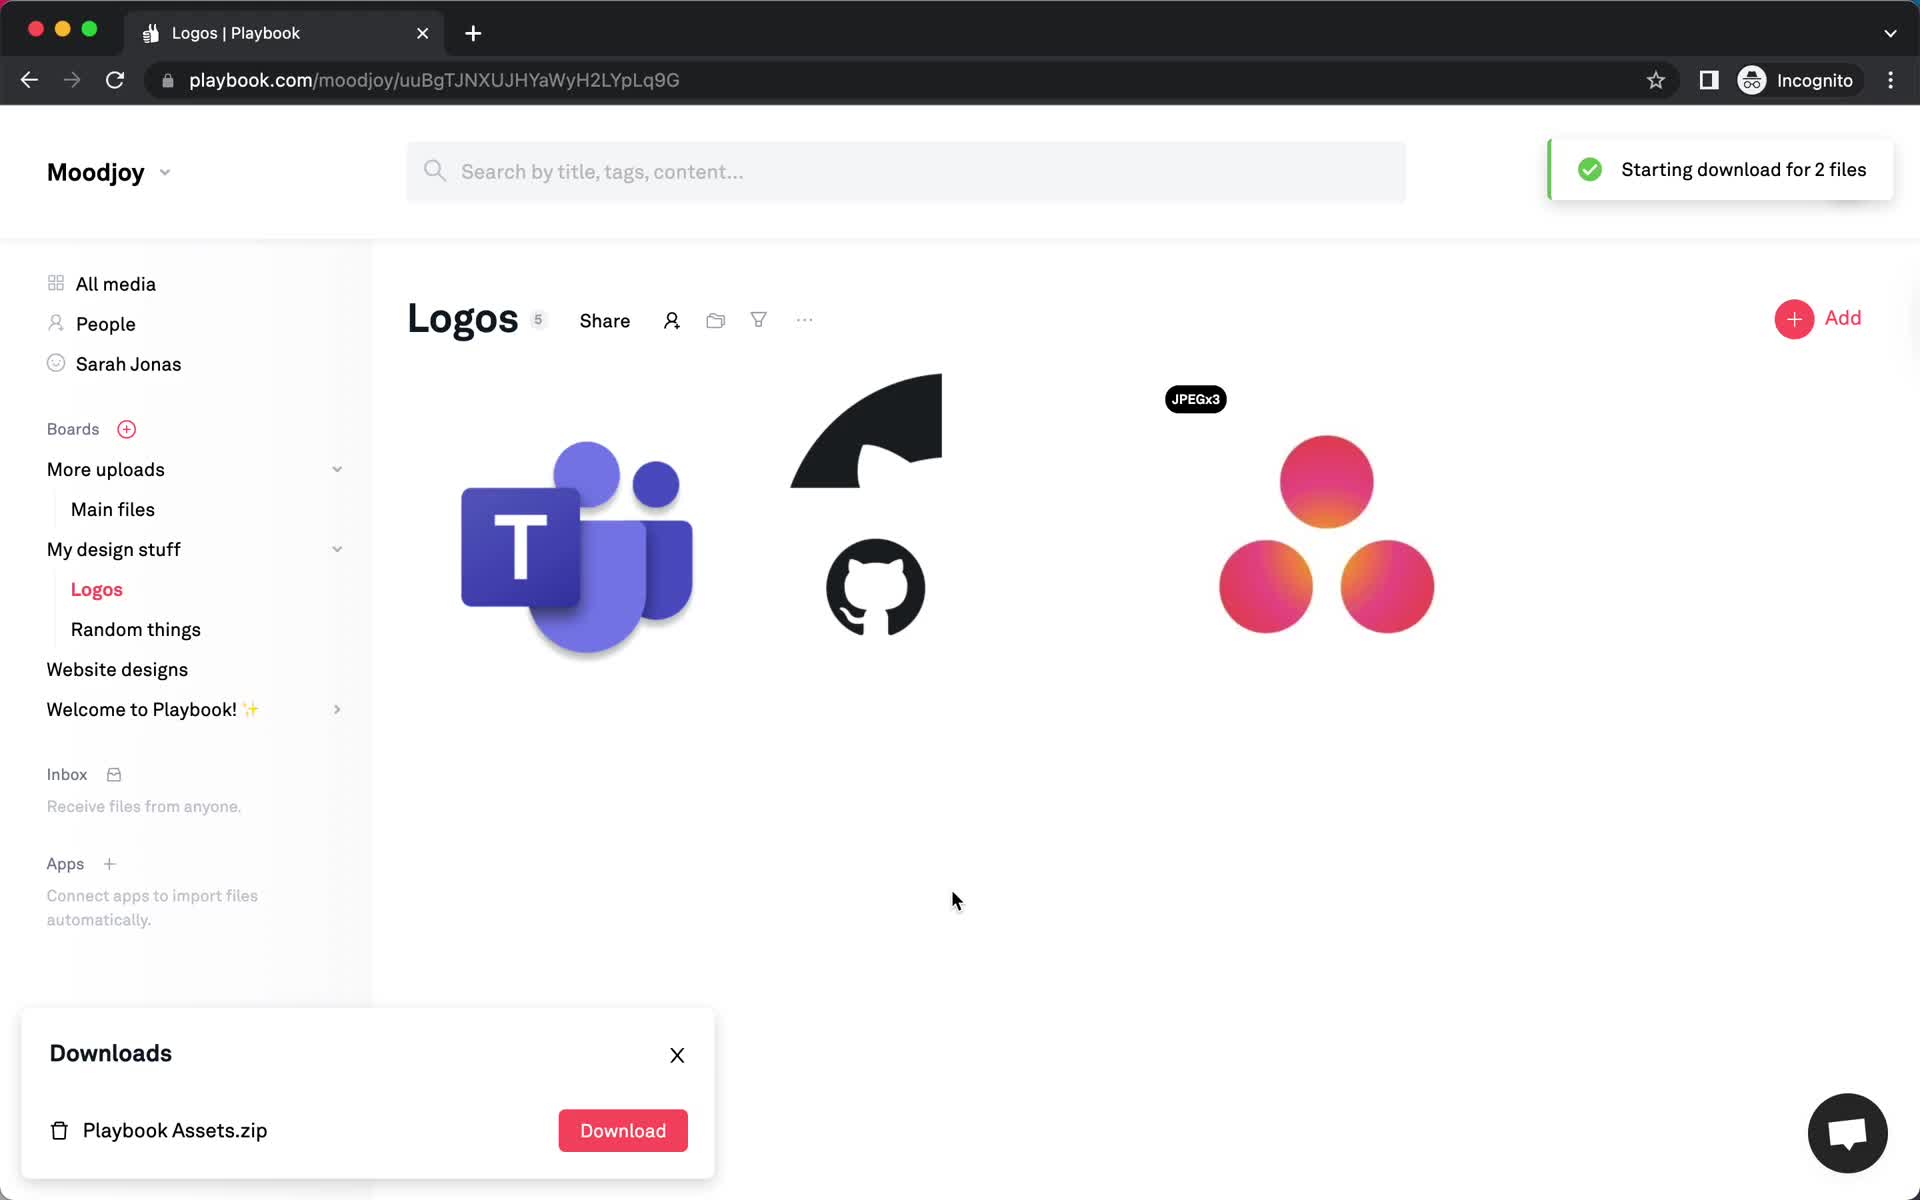Image resolution: width=1920 pixels, height=1200 pixels.
Task: Close the Downloads panel
Action: [676, 1053]
